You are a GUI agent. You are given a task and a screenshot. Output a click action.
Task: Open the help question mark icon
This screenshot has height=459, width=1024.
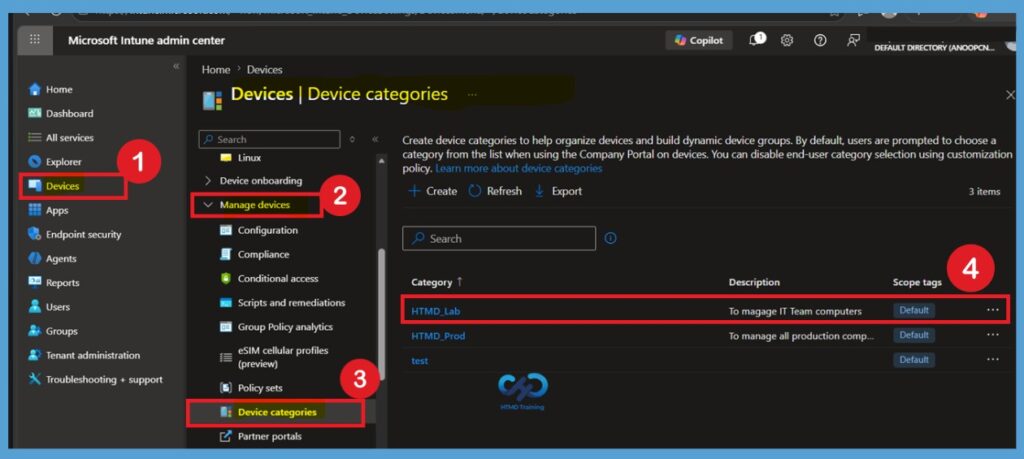[820, 40]
